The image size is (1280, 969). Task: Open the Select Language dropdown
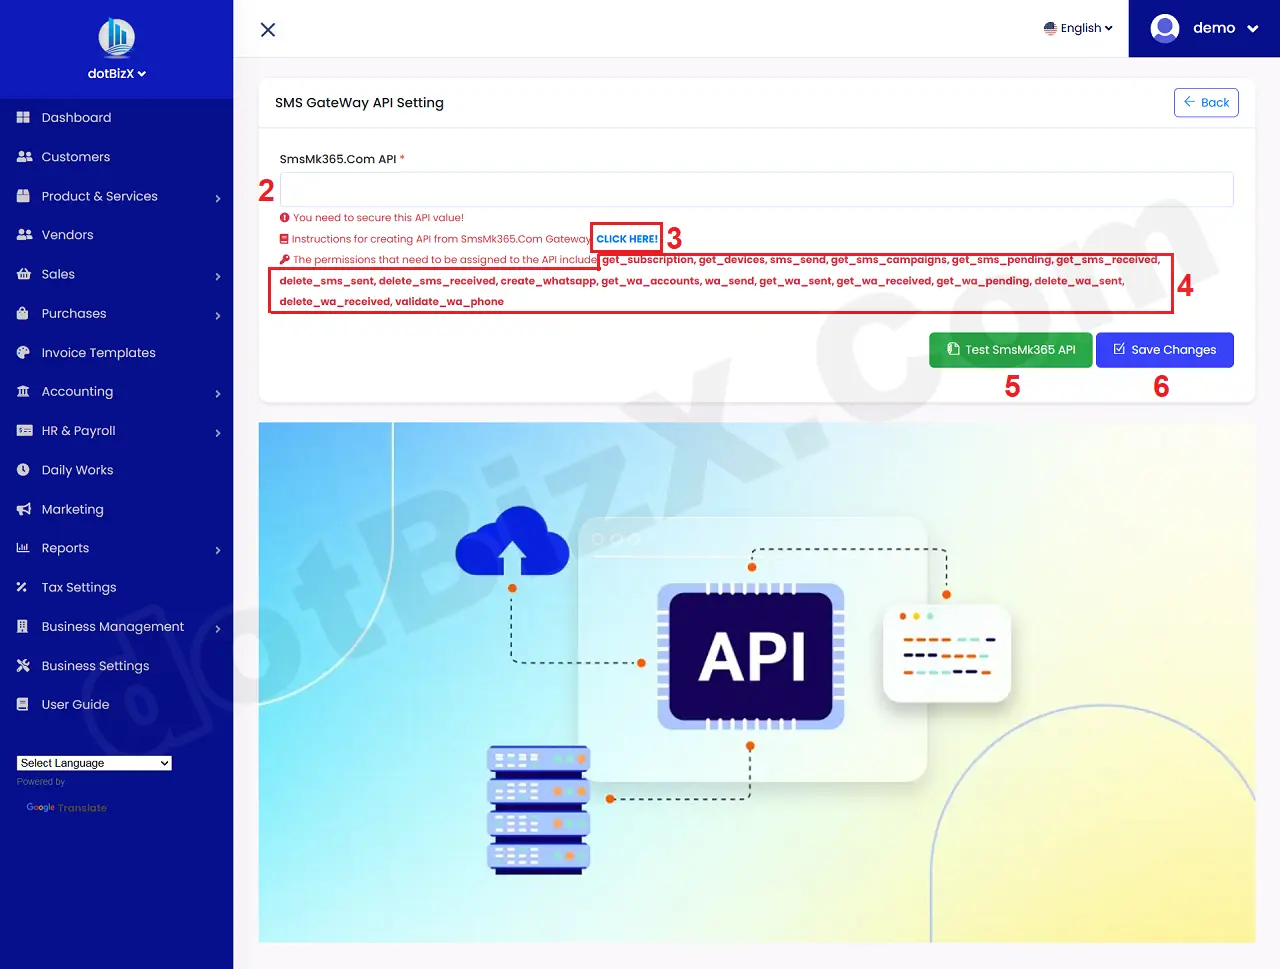(93, 762)
